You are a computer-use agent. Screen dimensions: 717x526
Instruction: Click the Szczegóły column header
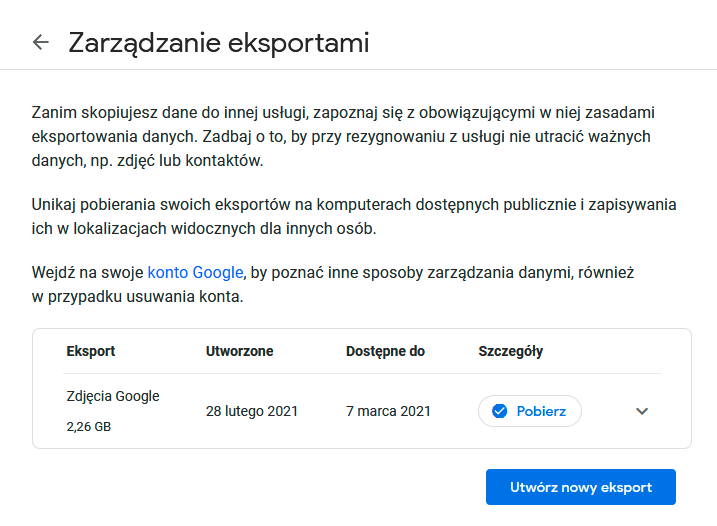(510, 351)
